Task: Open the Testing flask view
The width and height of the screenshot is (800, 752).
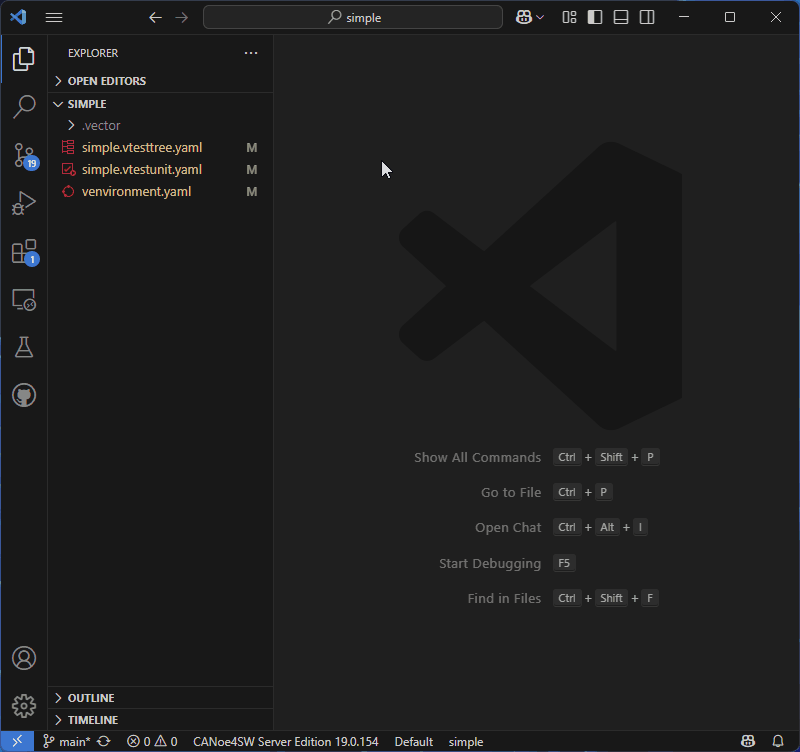Action: [23, 347]
